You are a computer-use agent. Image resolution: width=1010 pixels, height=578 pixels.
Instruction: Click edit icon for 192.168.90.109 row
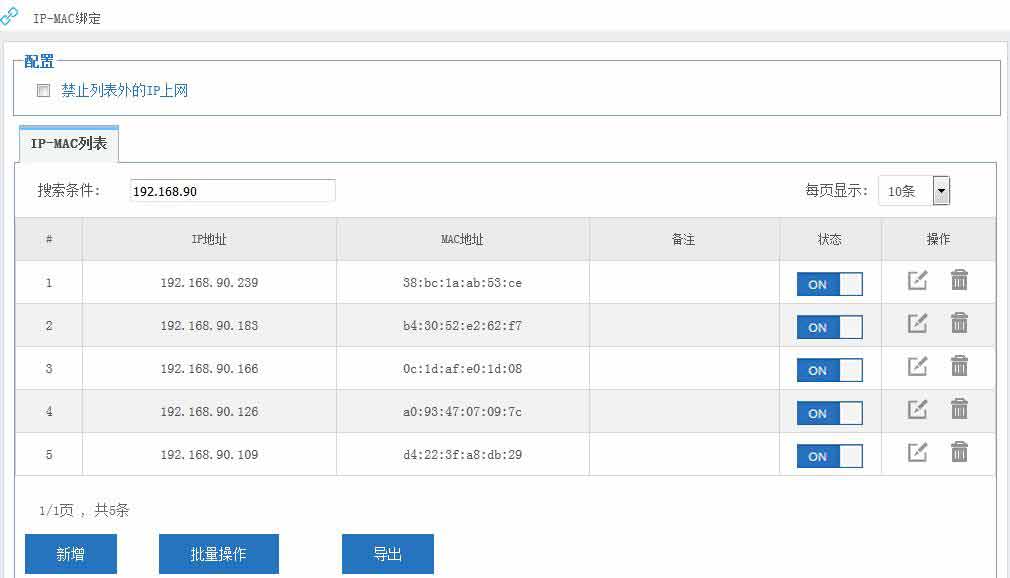tap(917, 453)
